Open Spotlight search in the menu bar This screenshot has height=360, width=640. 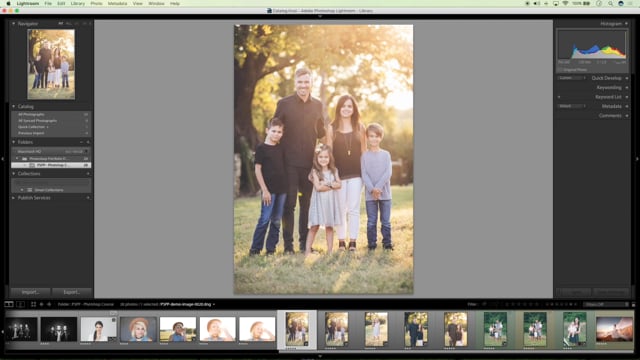coord(611,3)
